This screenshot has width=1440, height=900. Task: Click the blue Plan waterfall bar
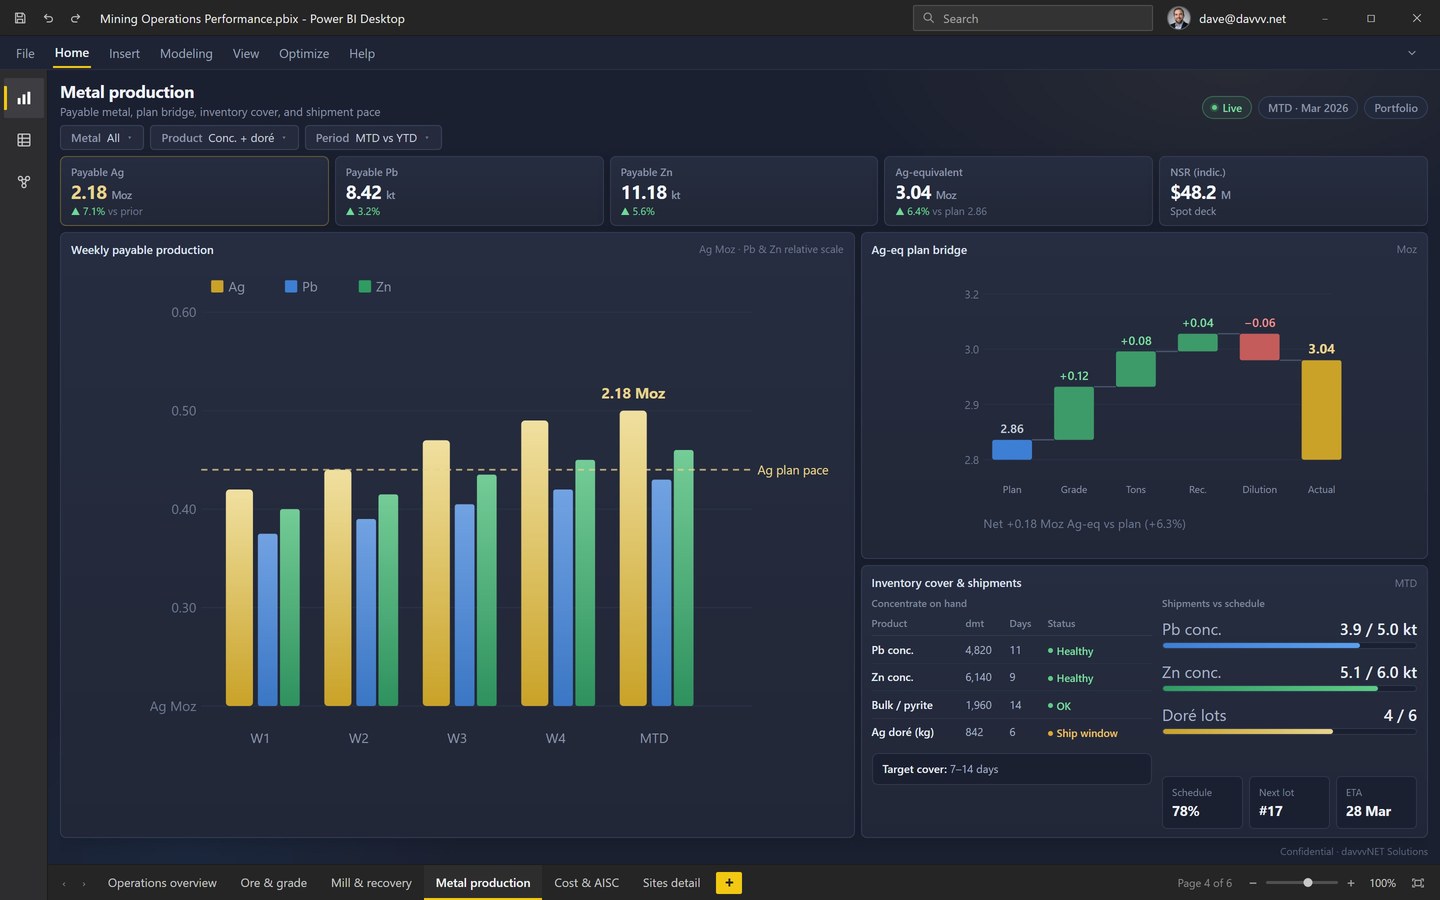(x=1012, y=449)
